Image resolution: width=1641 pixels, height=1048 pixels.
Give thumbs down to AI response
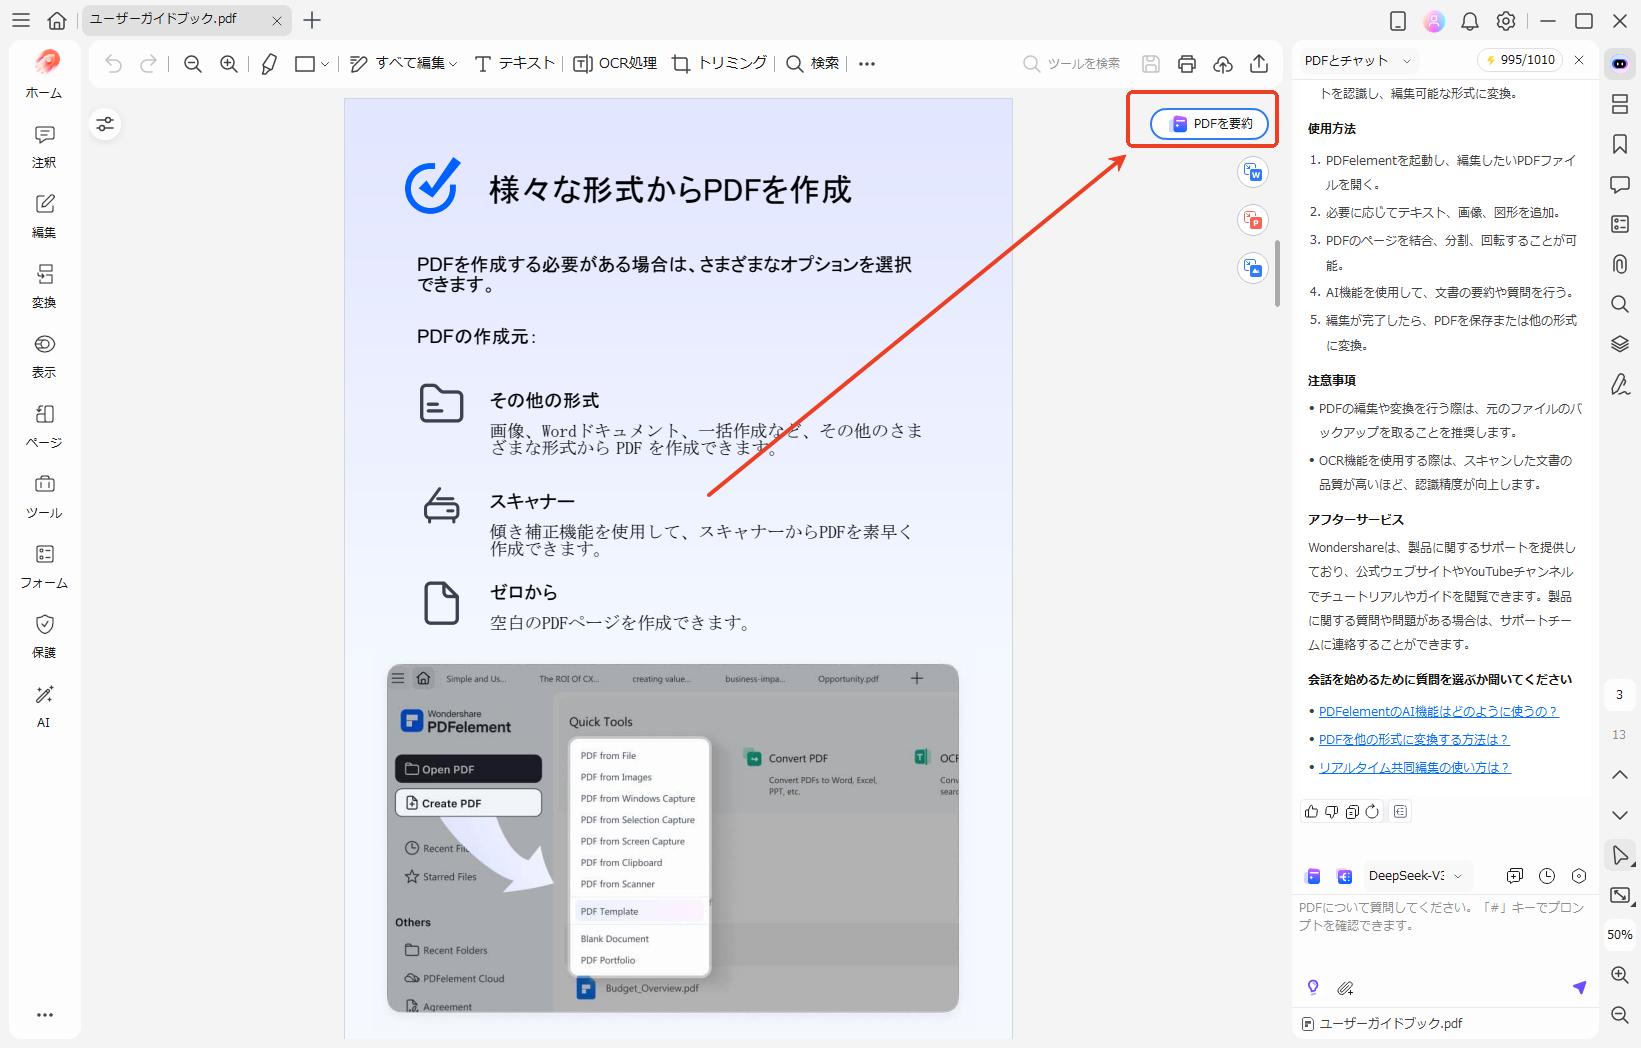tap(1331, 811)
